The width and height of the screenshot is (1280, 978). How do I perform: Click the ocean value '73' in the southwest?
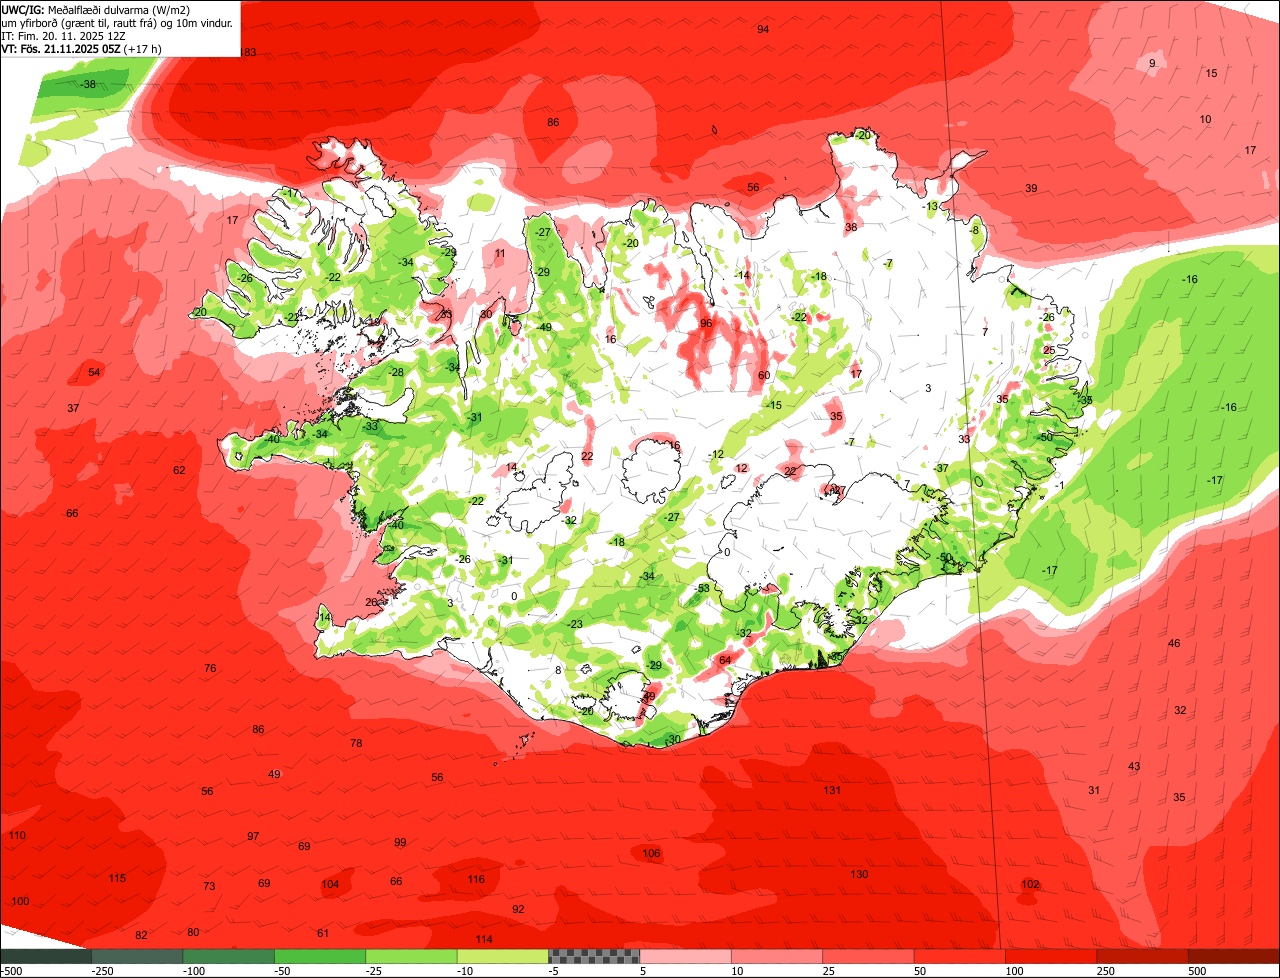(x=209, y=886)
